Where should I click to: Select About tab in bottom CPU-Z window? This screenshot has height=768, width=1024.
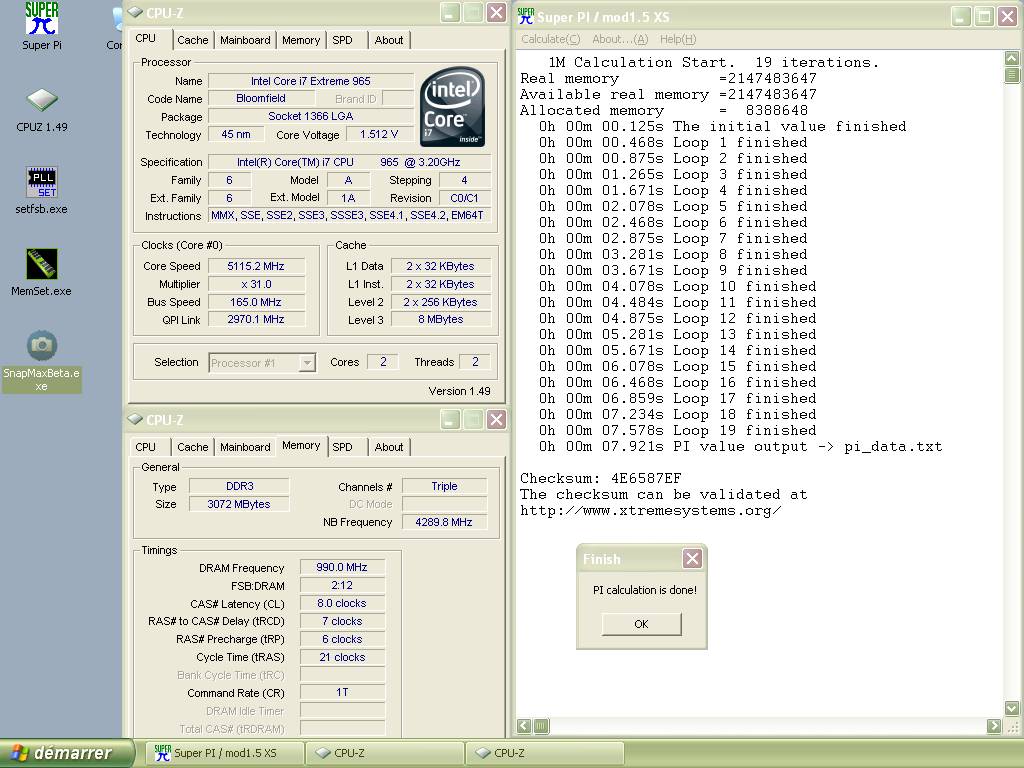point(389,447)
